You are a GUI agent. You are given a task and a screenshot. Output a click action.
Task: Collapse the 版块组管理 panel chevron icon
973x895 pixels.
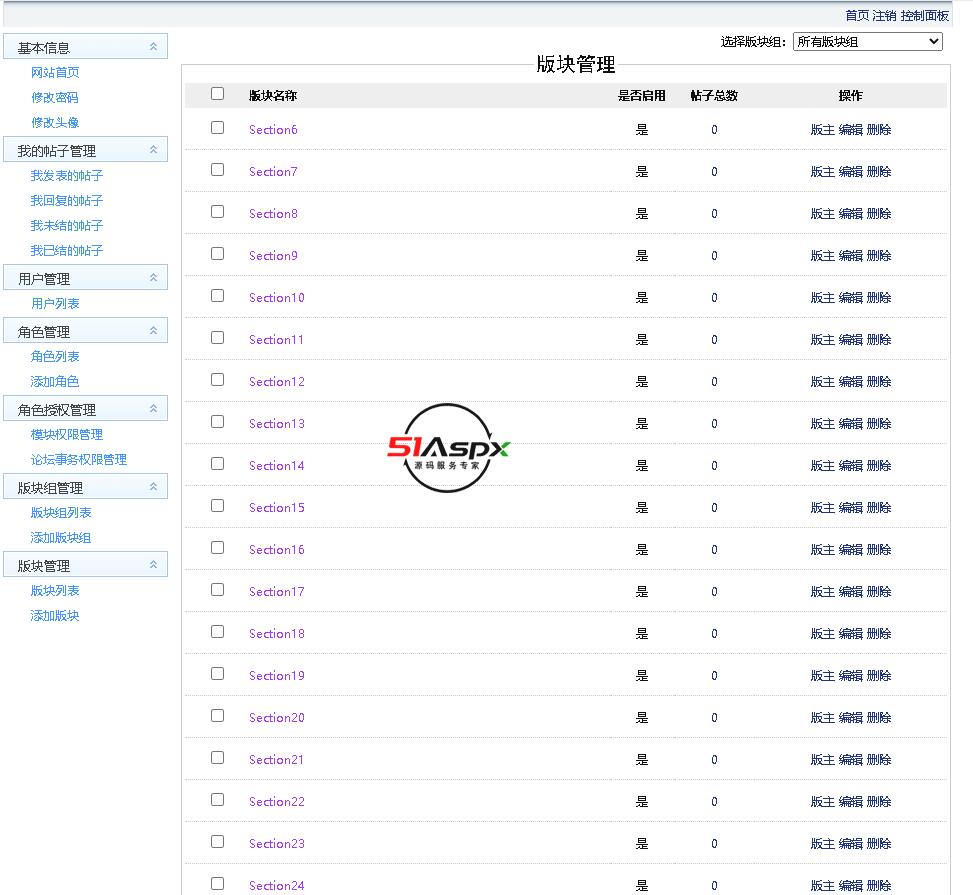(x=153, y=487)
